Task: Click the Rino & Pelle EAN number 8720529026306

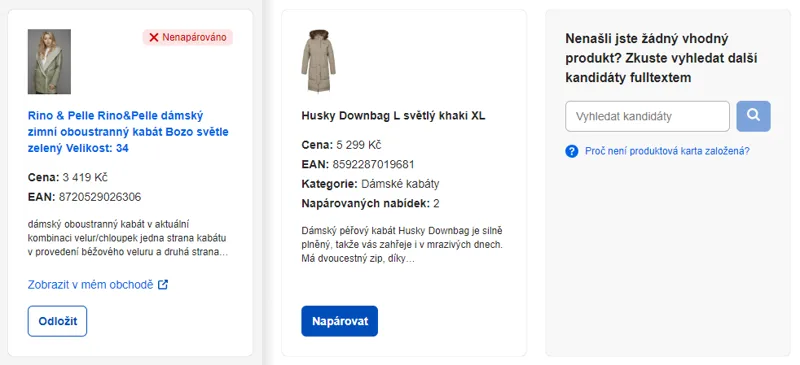Action: click(100, 197)
